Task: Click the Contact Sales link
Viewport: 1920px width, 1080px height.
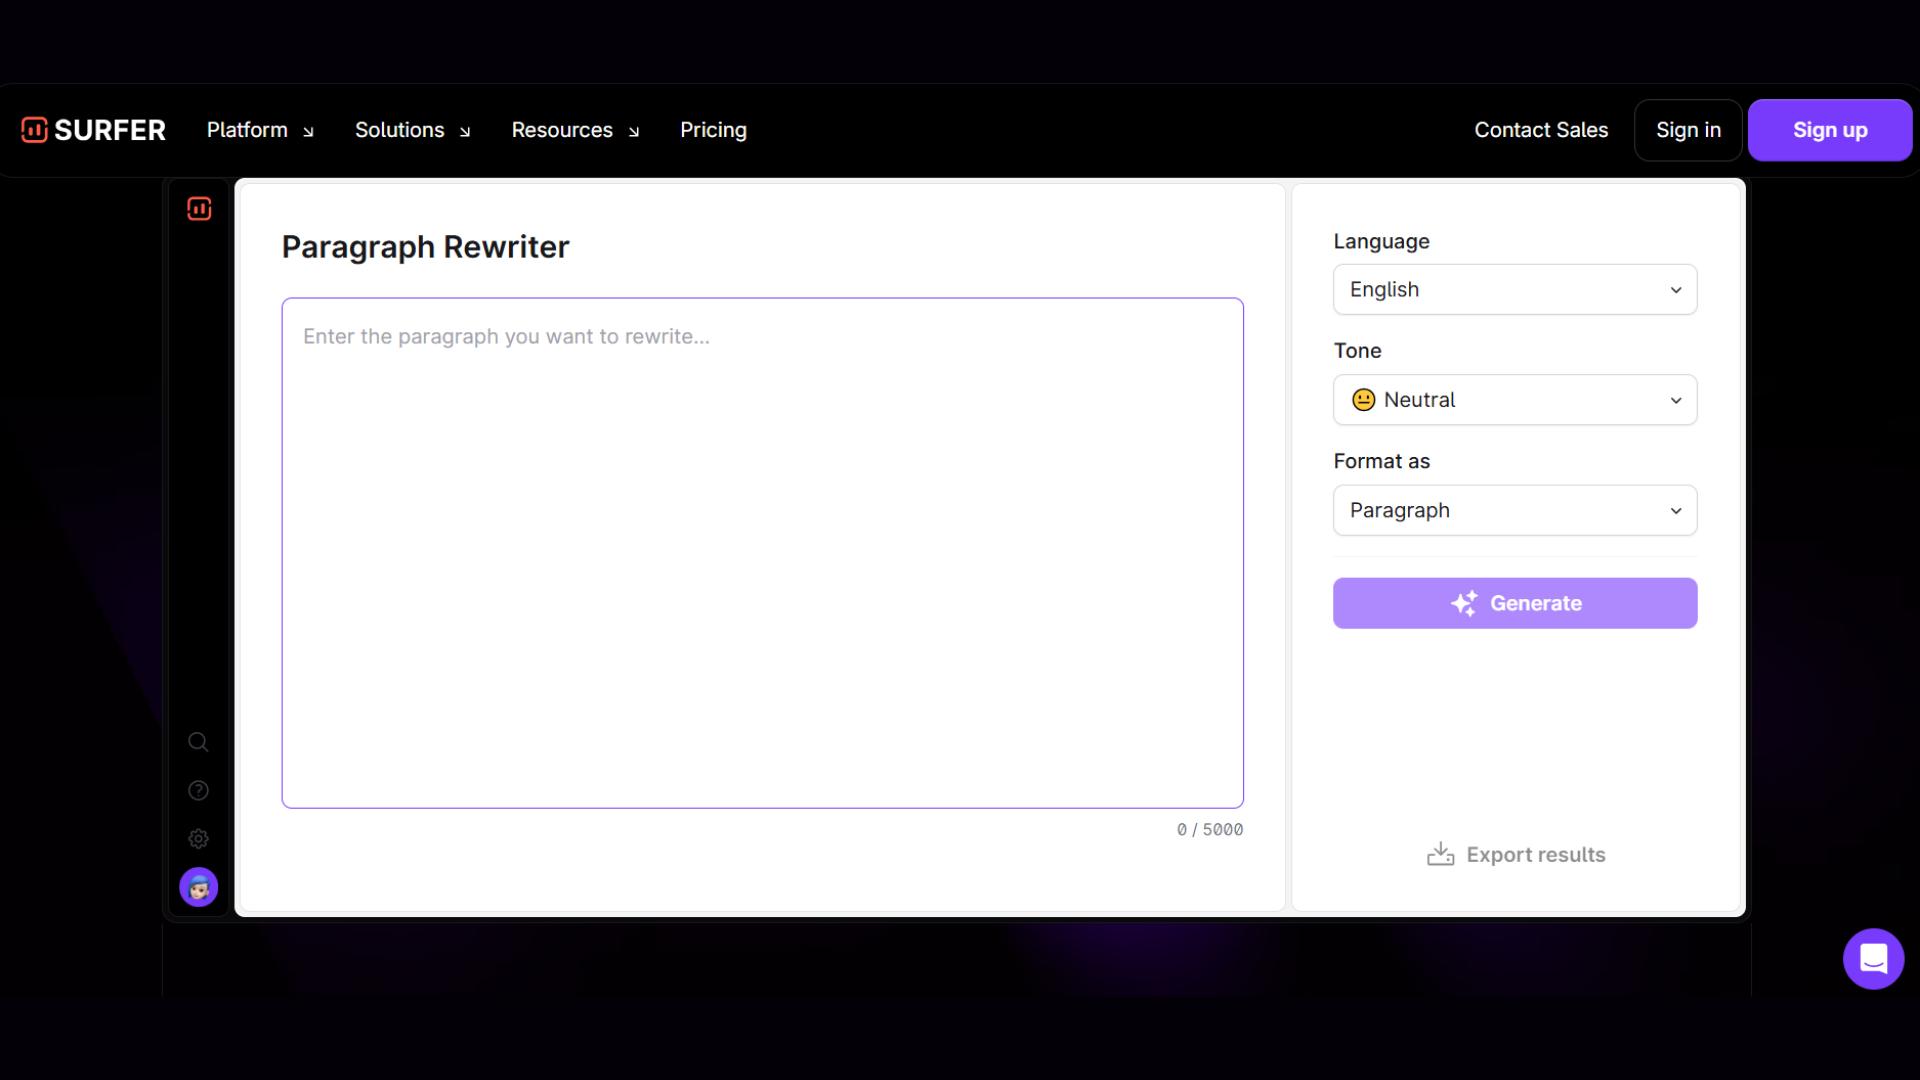Action: click(x=1541, y=130)
